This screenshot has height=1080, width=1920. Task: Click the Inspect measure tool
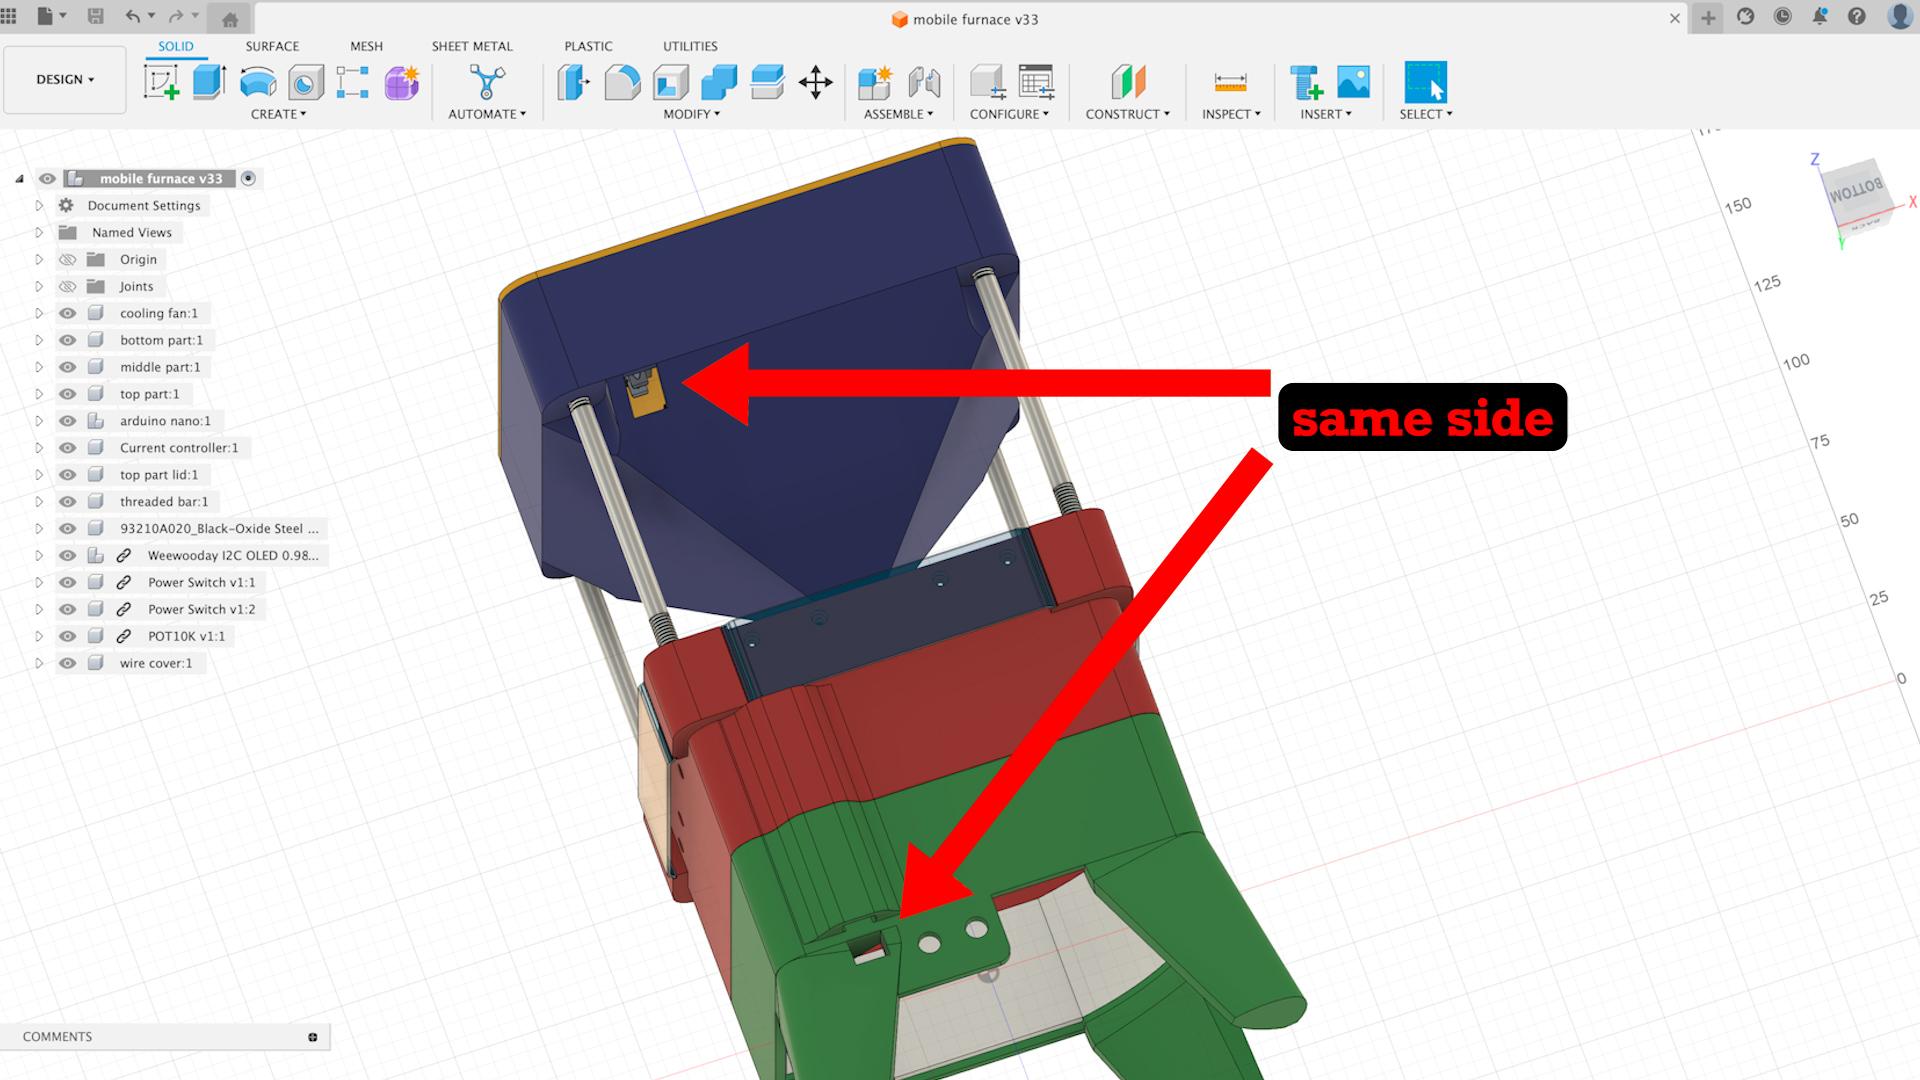tap(1228, 83)
